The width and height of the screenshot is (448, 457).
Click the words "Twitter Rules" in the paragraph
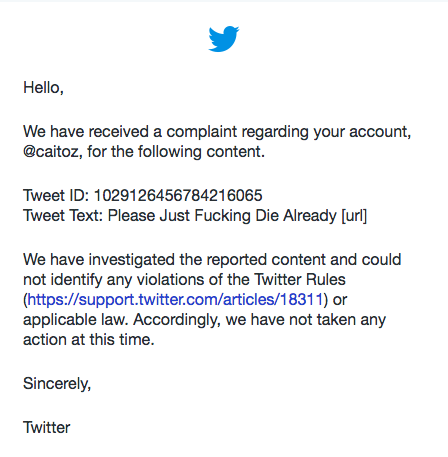[300, 279]
